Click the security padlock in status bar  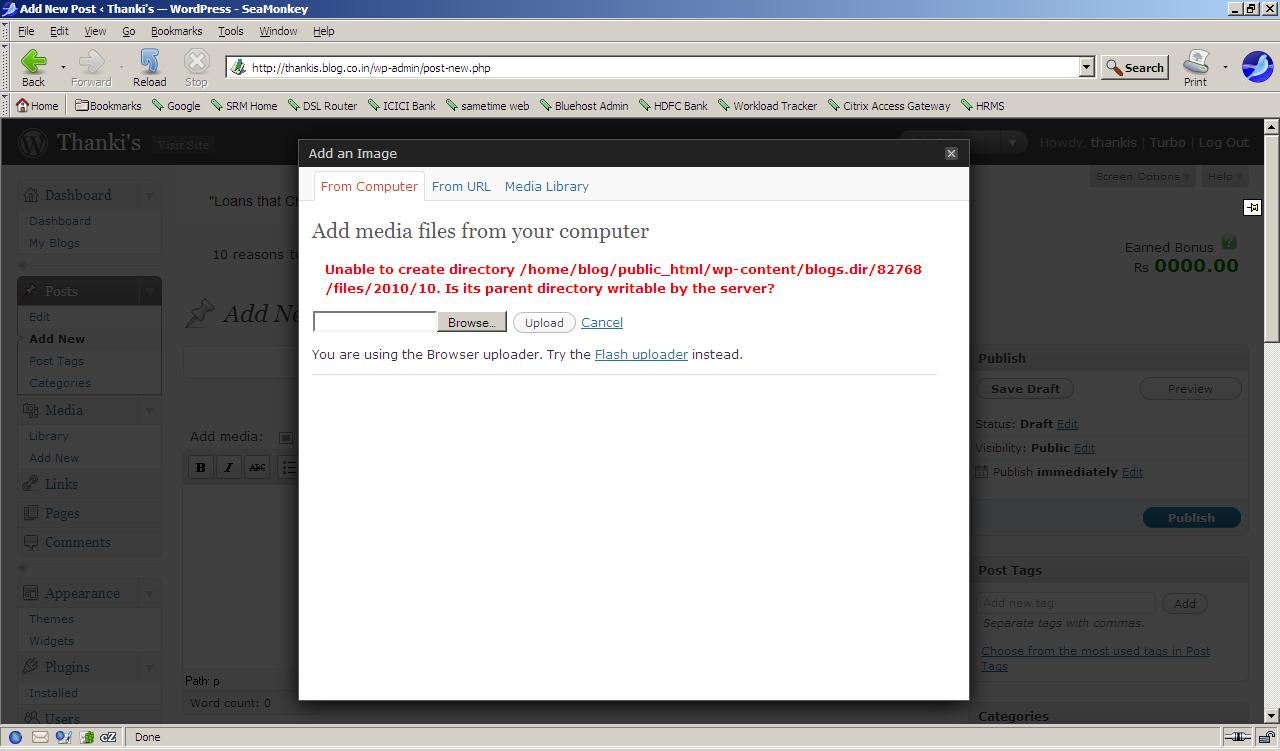point(1266,737)
